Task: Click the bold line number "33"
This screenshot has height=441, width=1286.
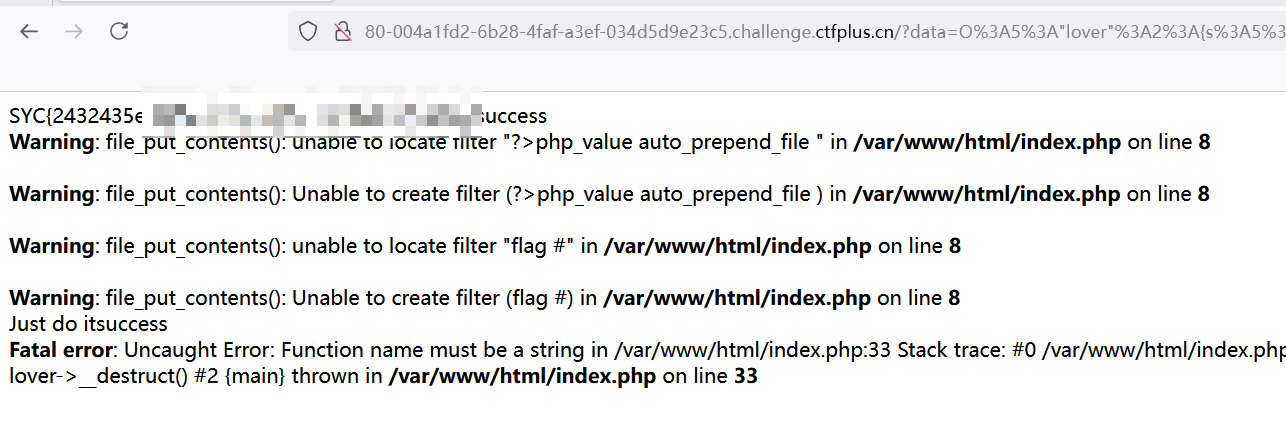Action: 746,377
